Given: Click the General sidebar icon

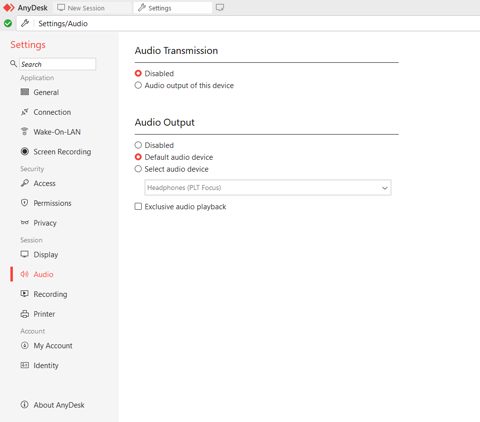Looking at the screenshot, I should point(25,92).
